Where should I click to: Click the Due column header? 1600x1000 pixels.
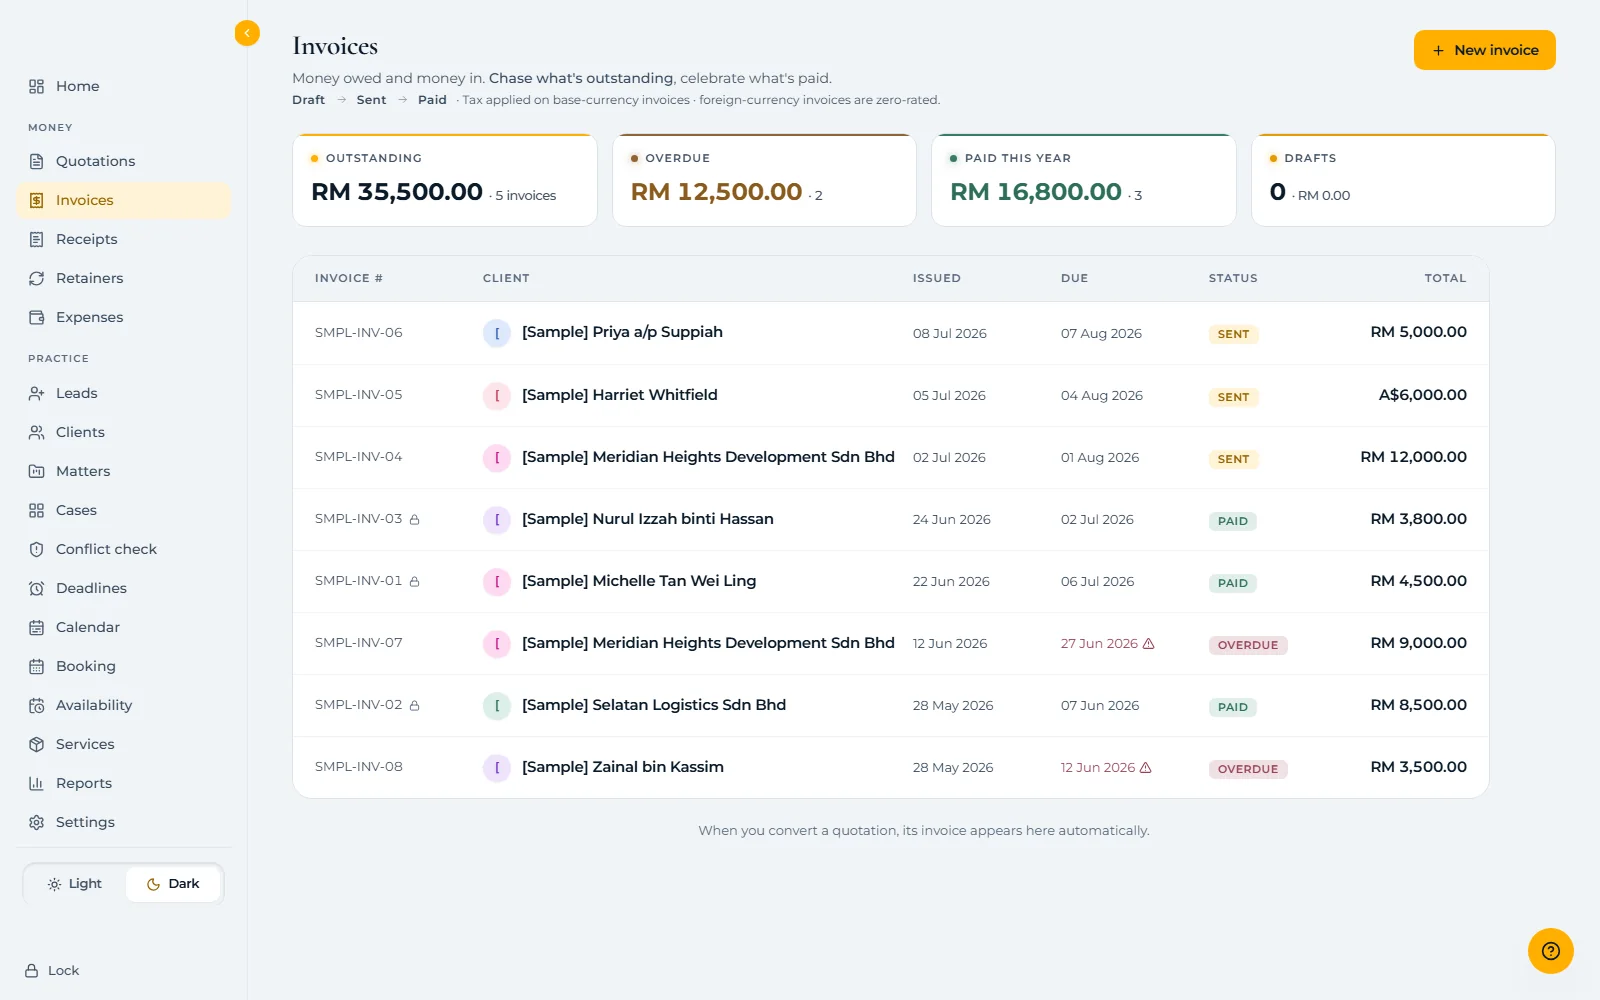tap(1074, 278)
